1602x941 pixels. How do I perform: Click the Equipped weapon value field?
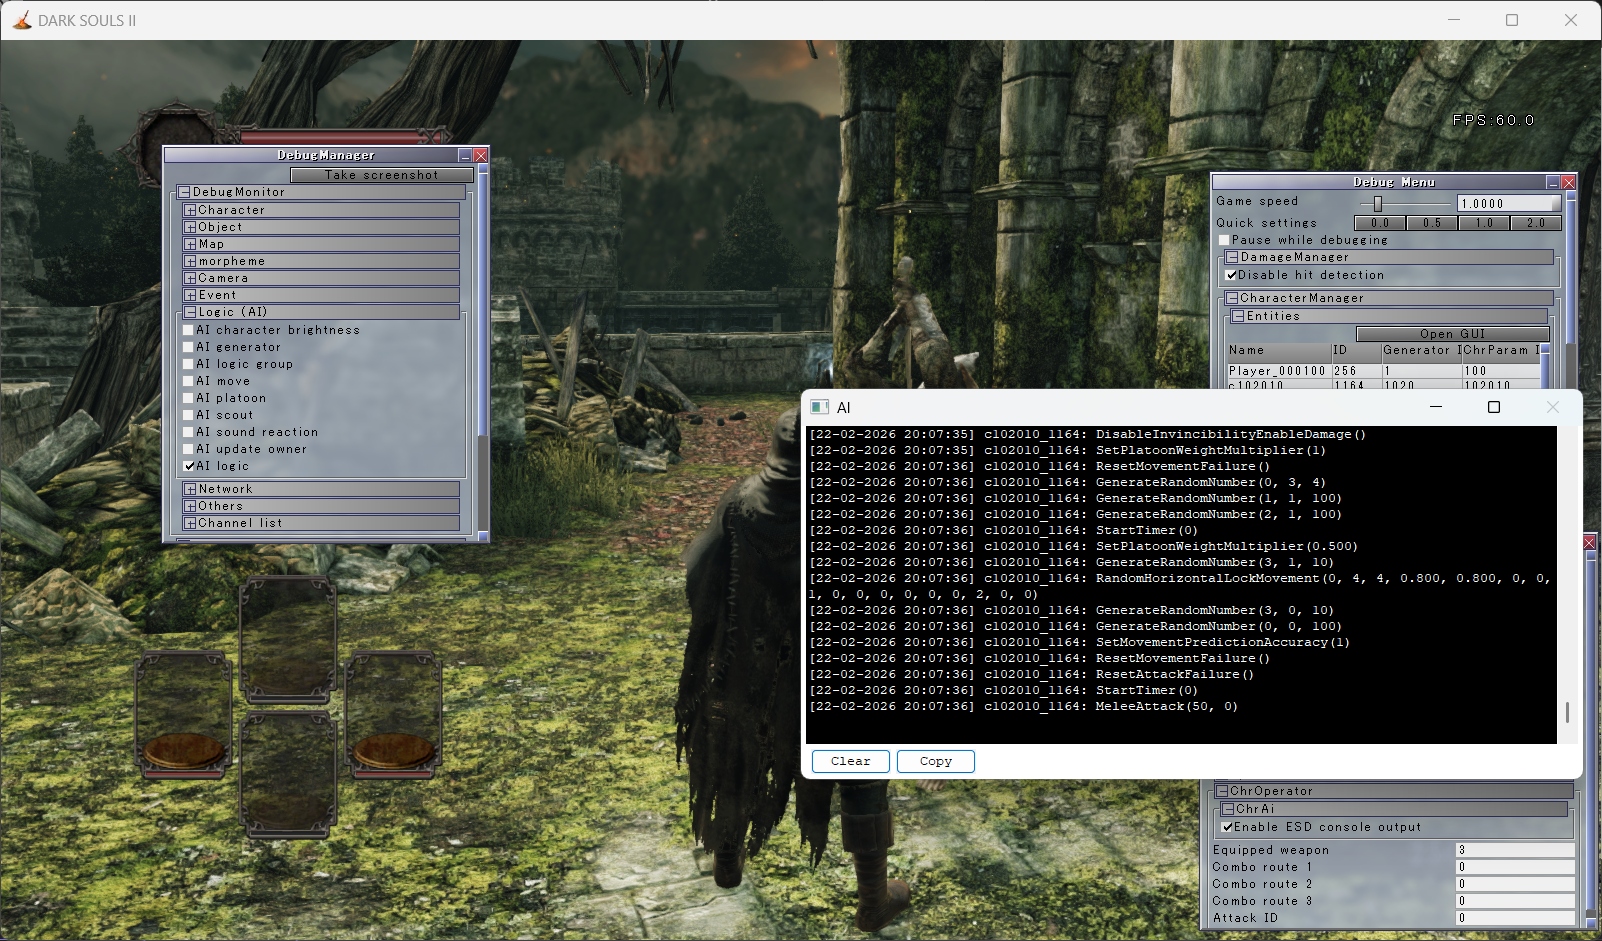coord(1513,850)
